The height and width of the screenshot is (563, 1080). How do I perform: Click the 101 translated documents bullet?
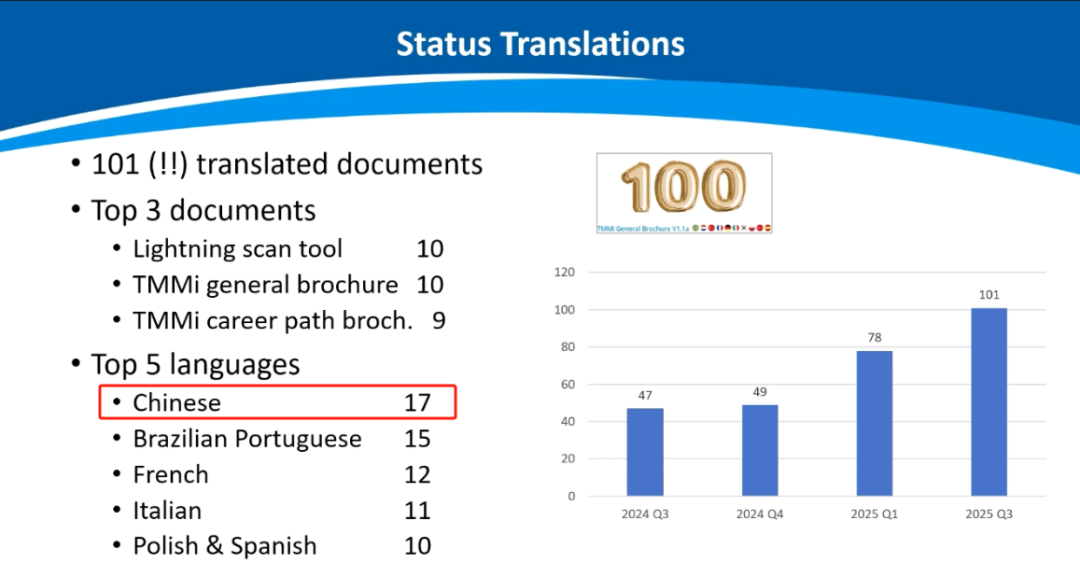[x=287, y=164]
